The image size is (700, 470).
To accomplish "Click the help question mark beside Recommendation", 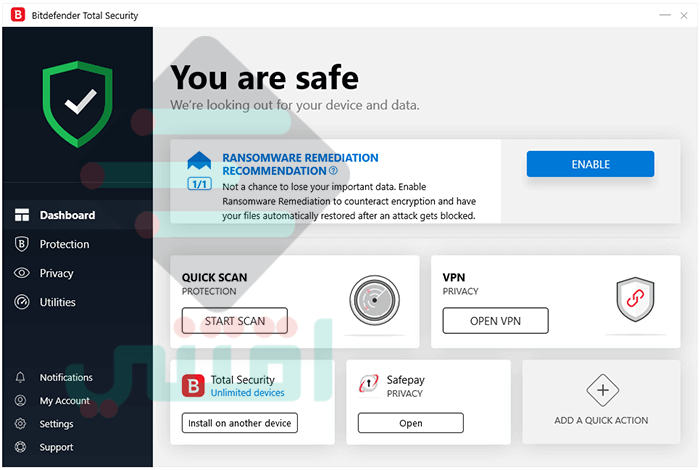I will [333, 171].
